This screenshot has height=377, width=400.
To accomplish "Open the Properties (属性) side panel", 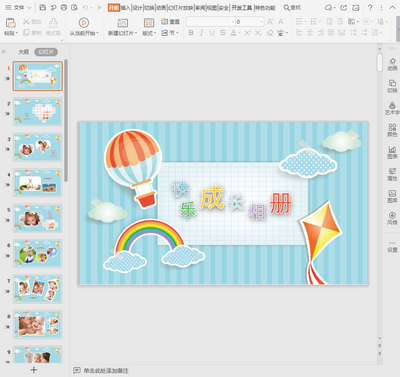I will 392,174.
